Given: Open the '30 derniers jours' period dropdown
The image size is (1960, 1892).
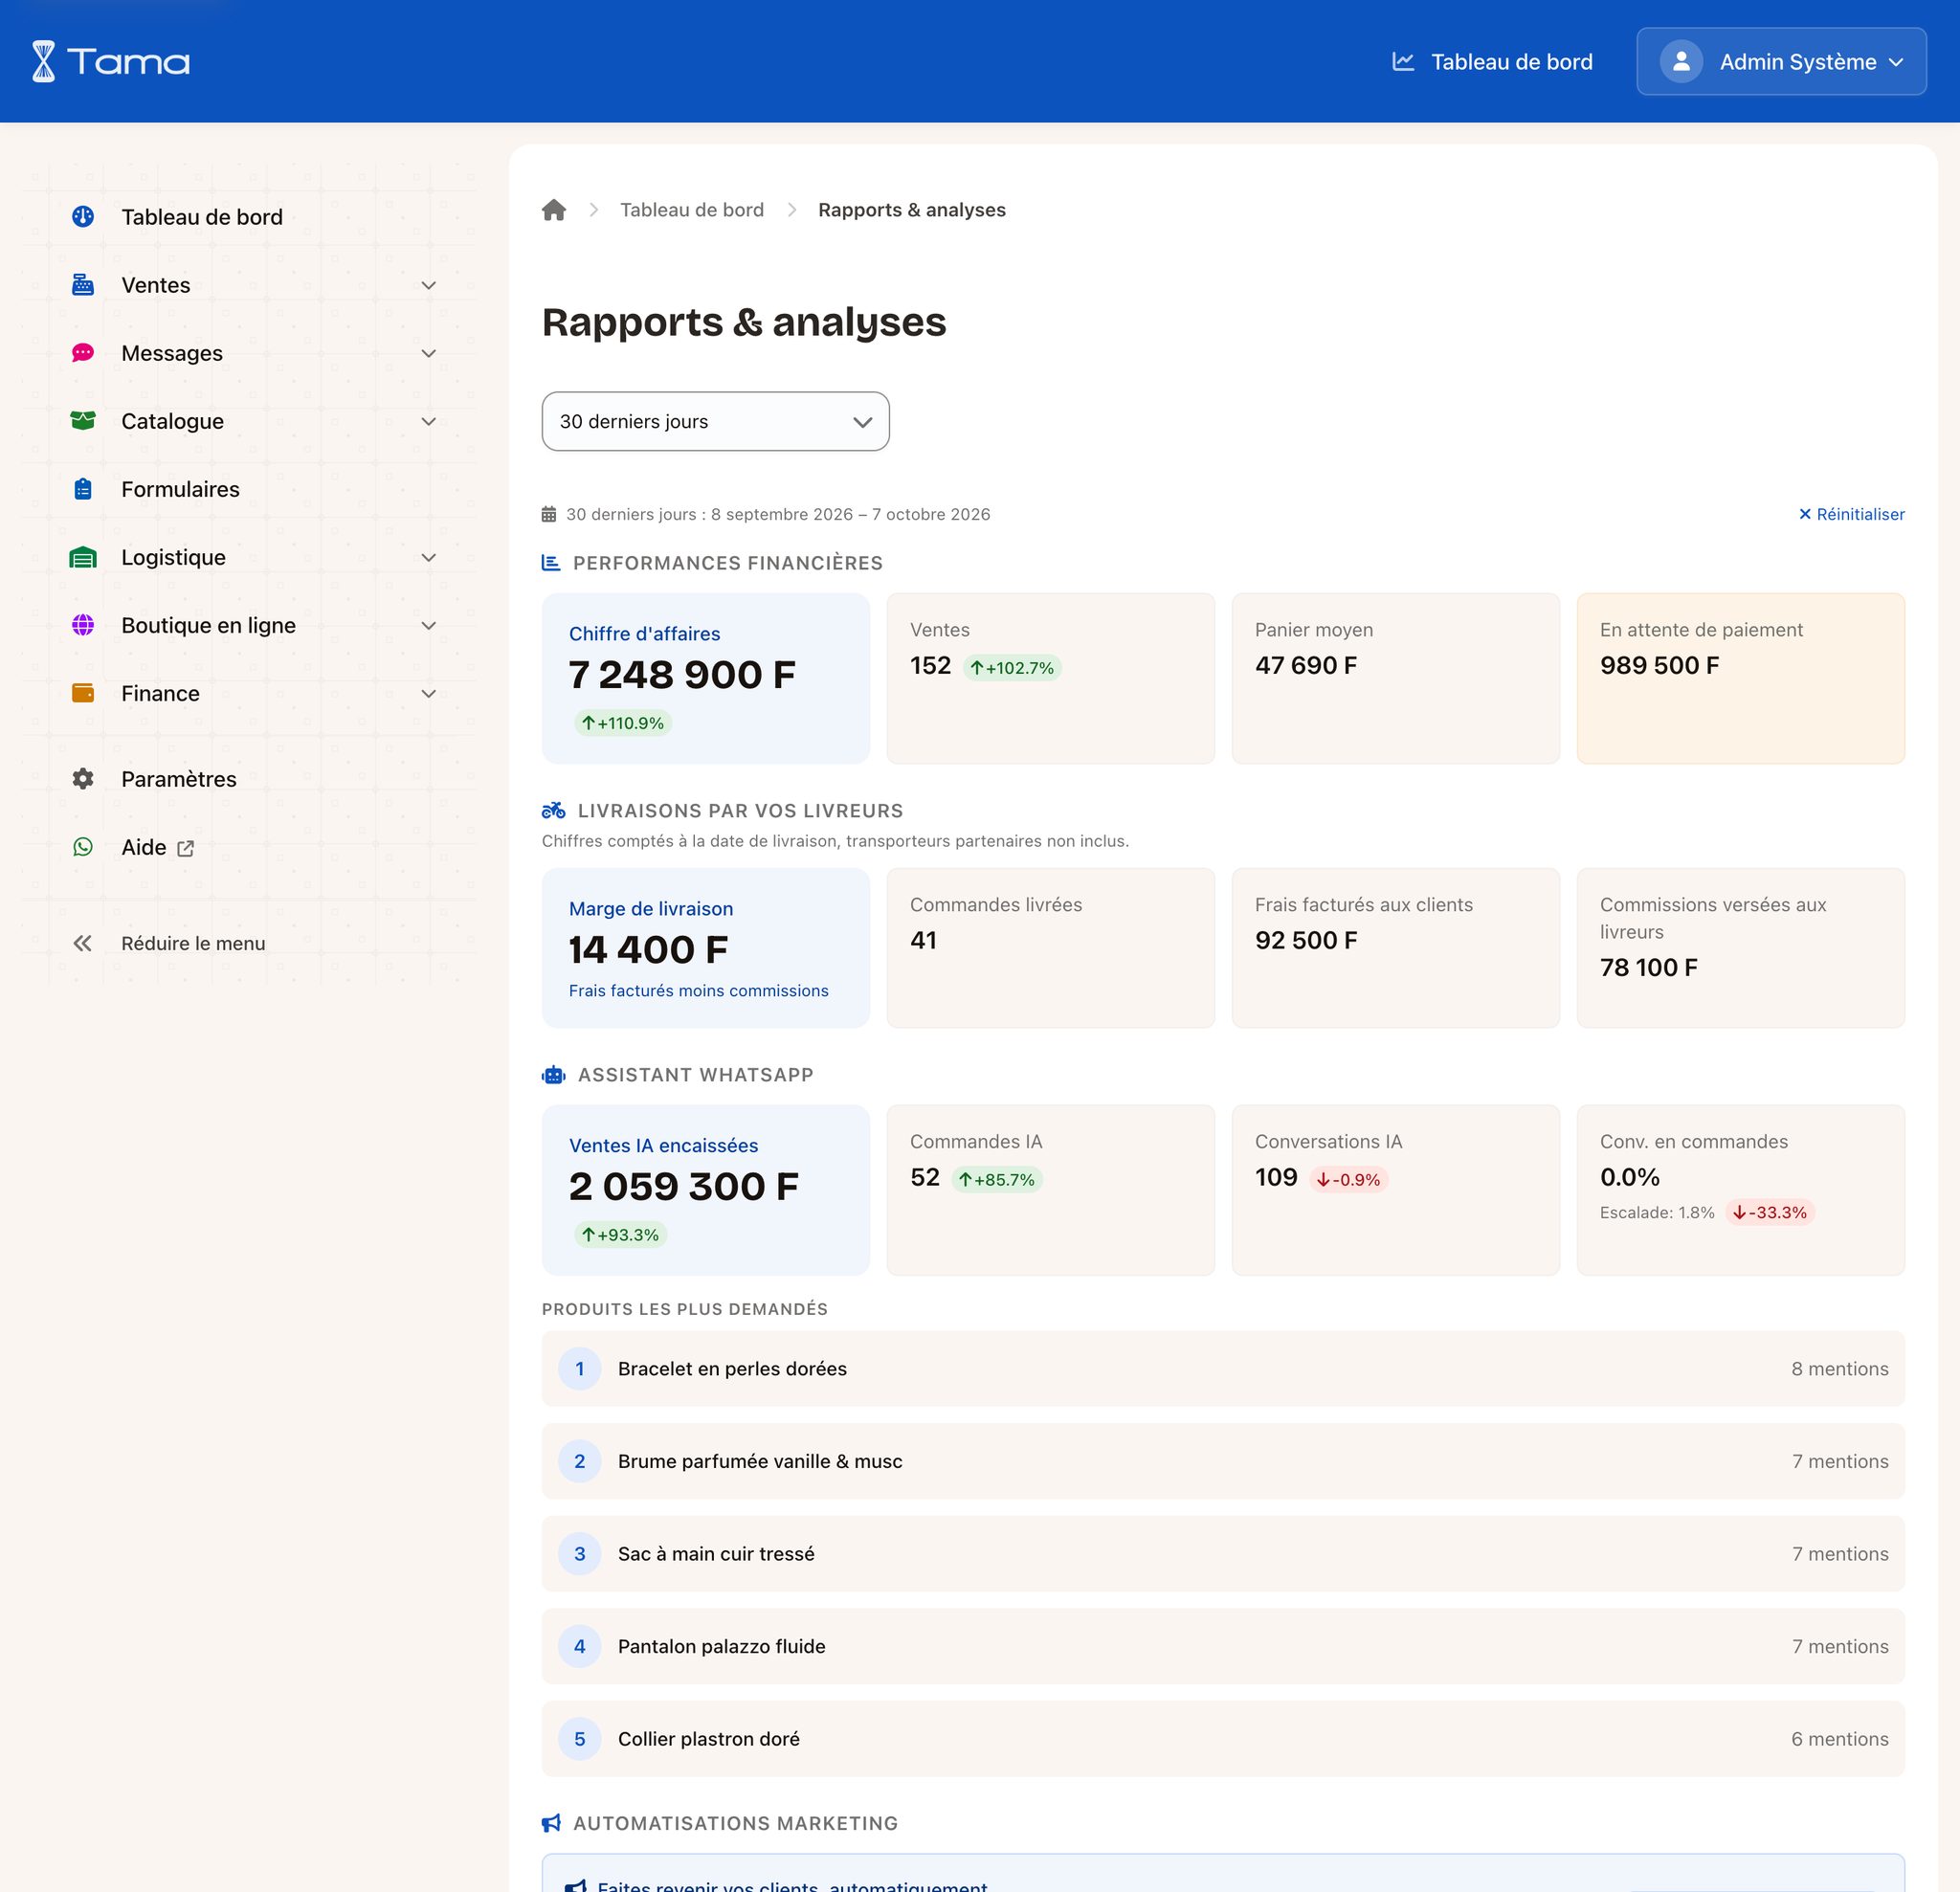Looking at the screenshot, I should point(715,421).
